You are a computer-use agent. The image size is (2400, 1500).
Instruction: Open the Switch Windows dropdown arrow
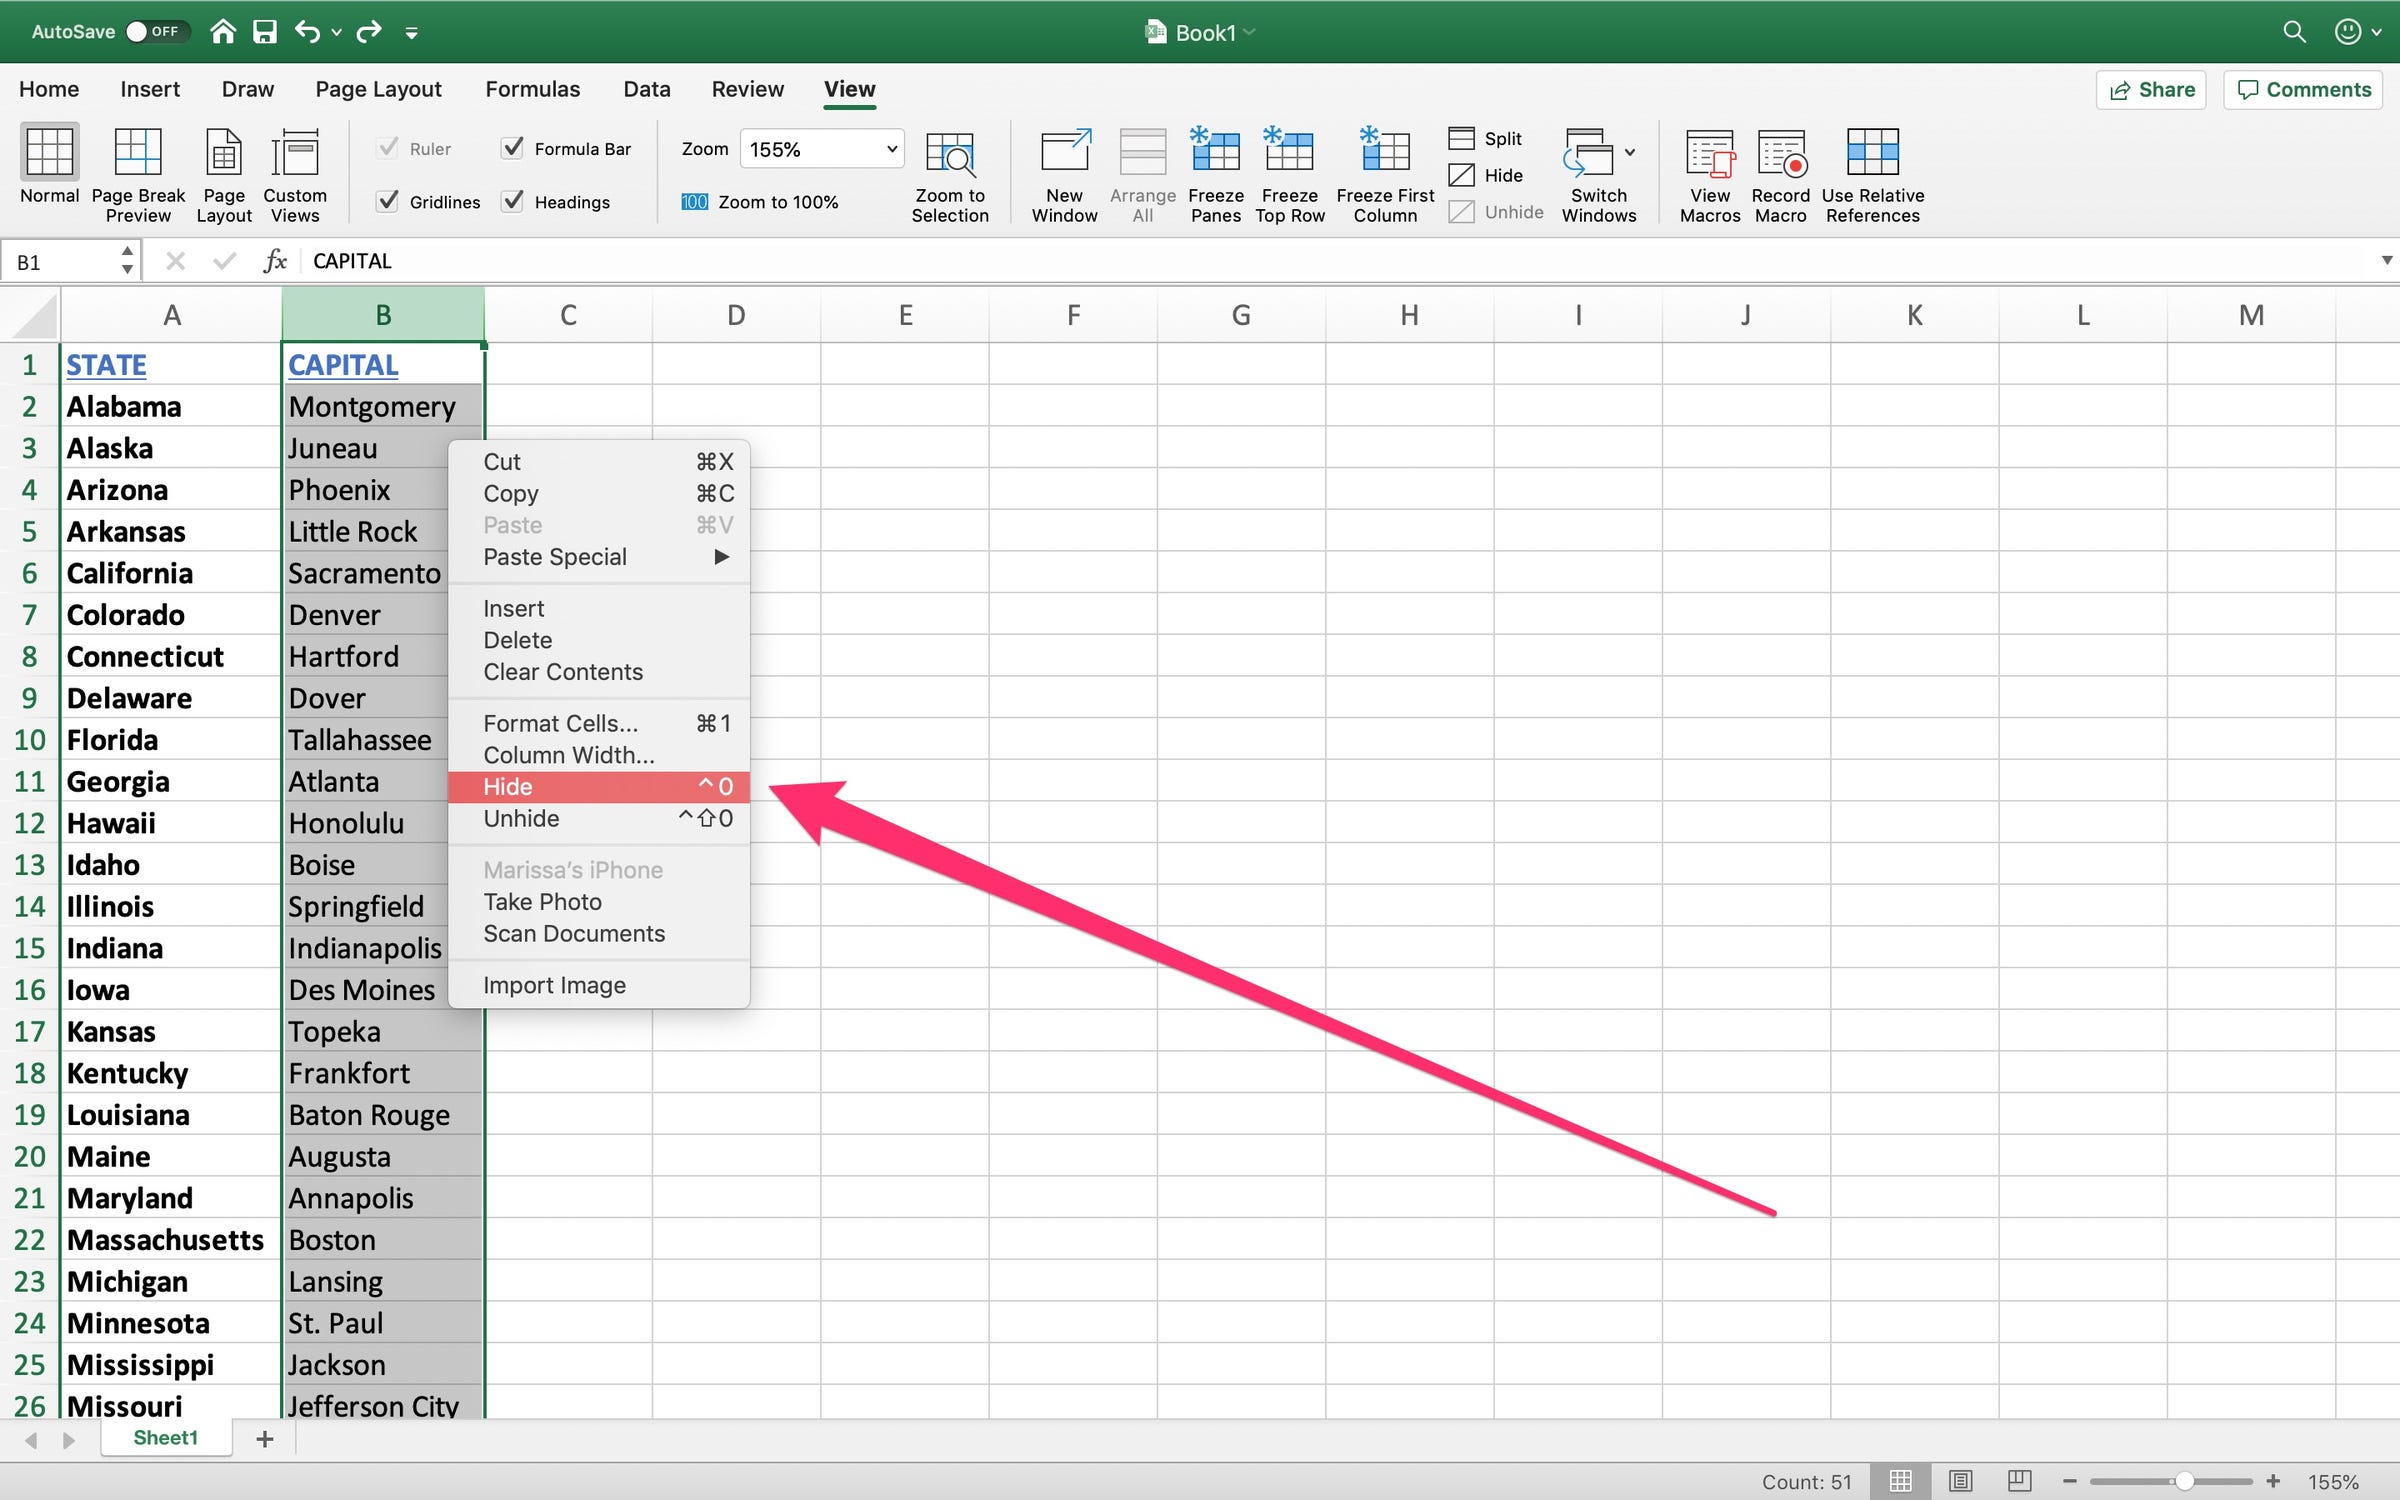[1630, 152]
